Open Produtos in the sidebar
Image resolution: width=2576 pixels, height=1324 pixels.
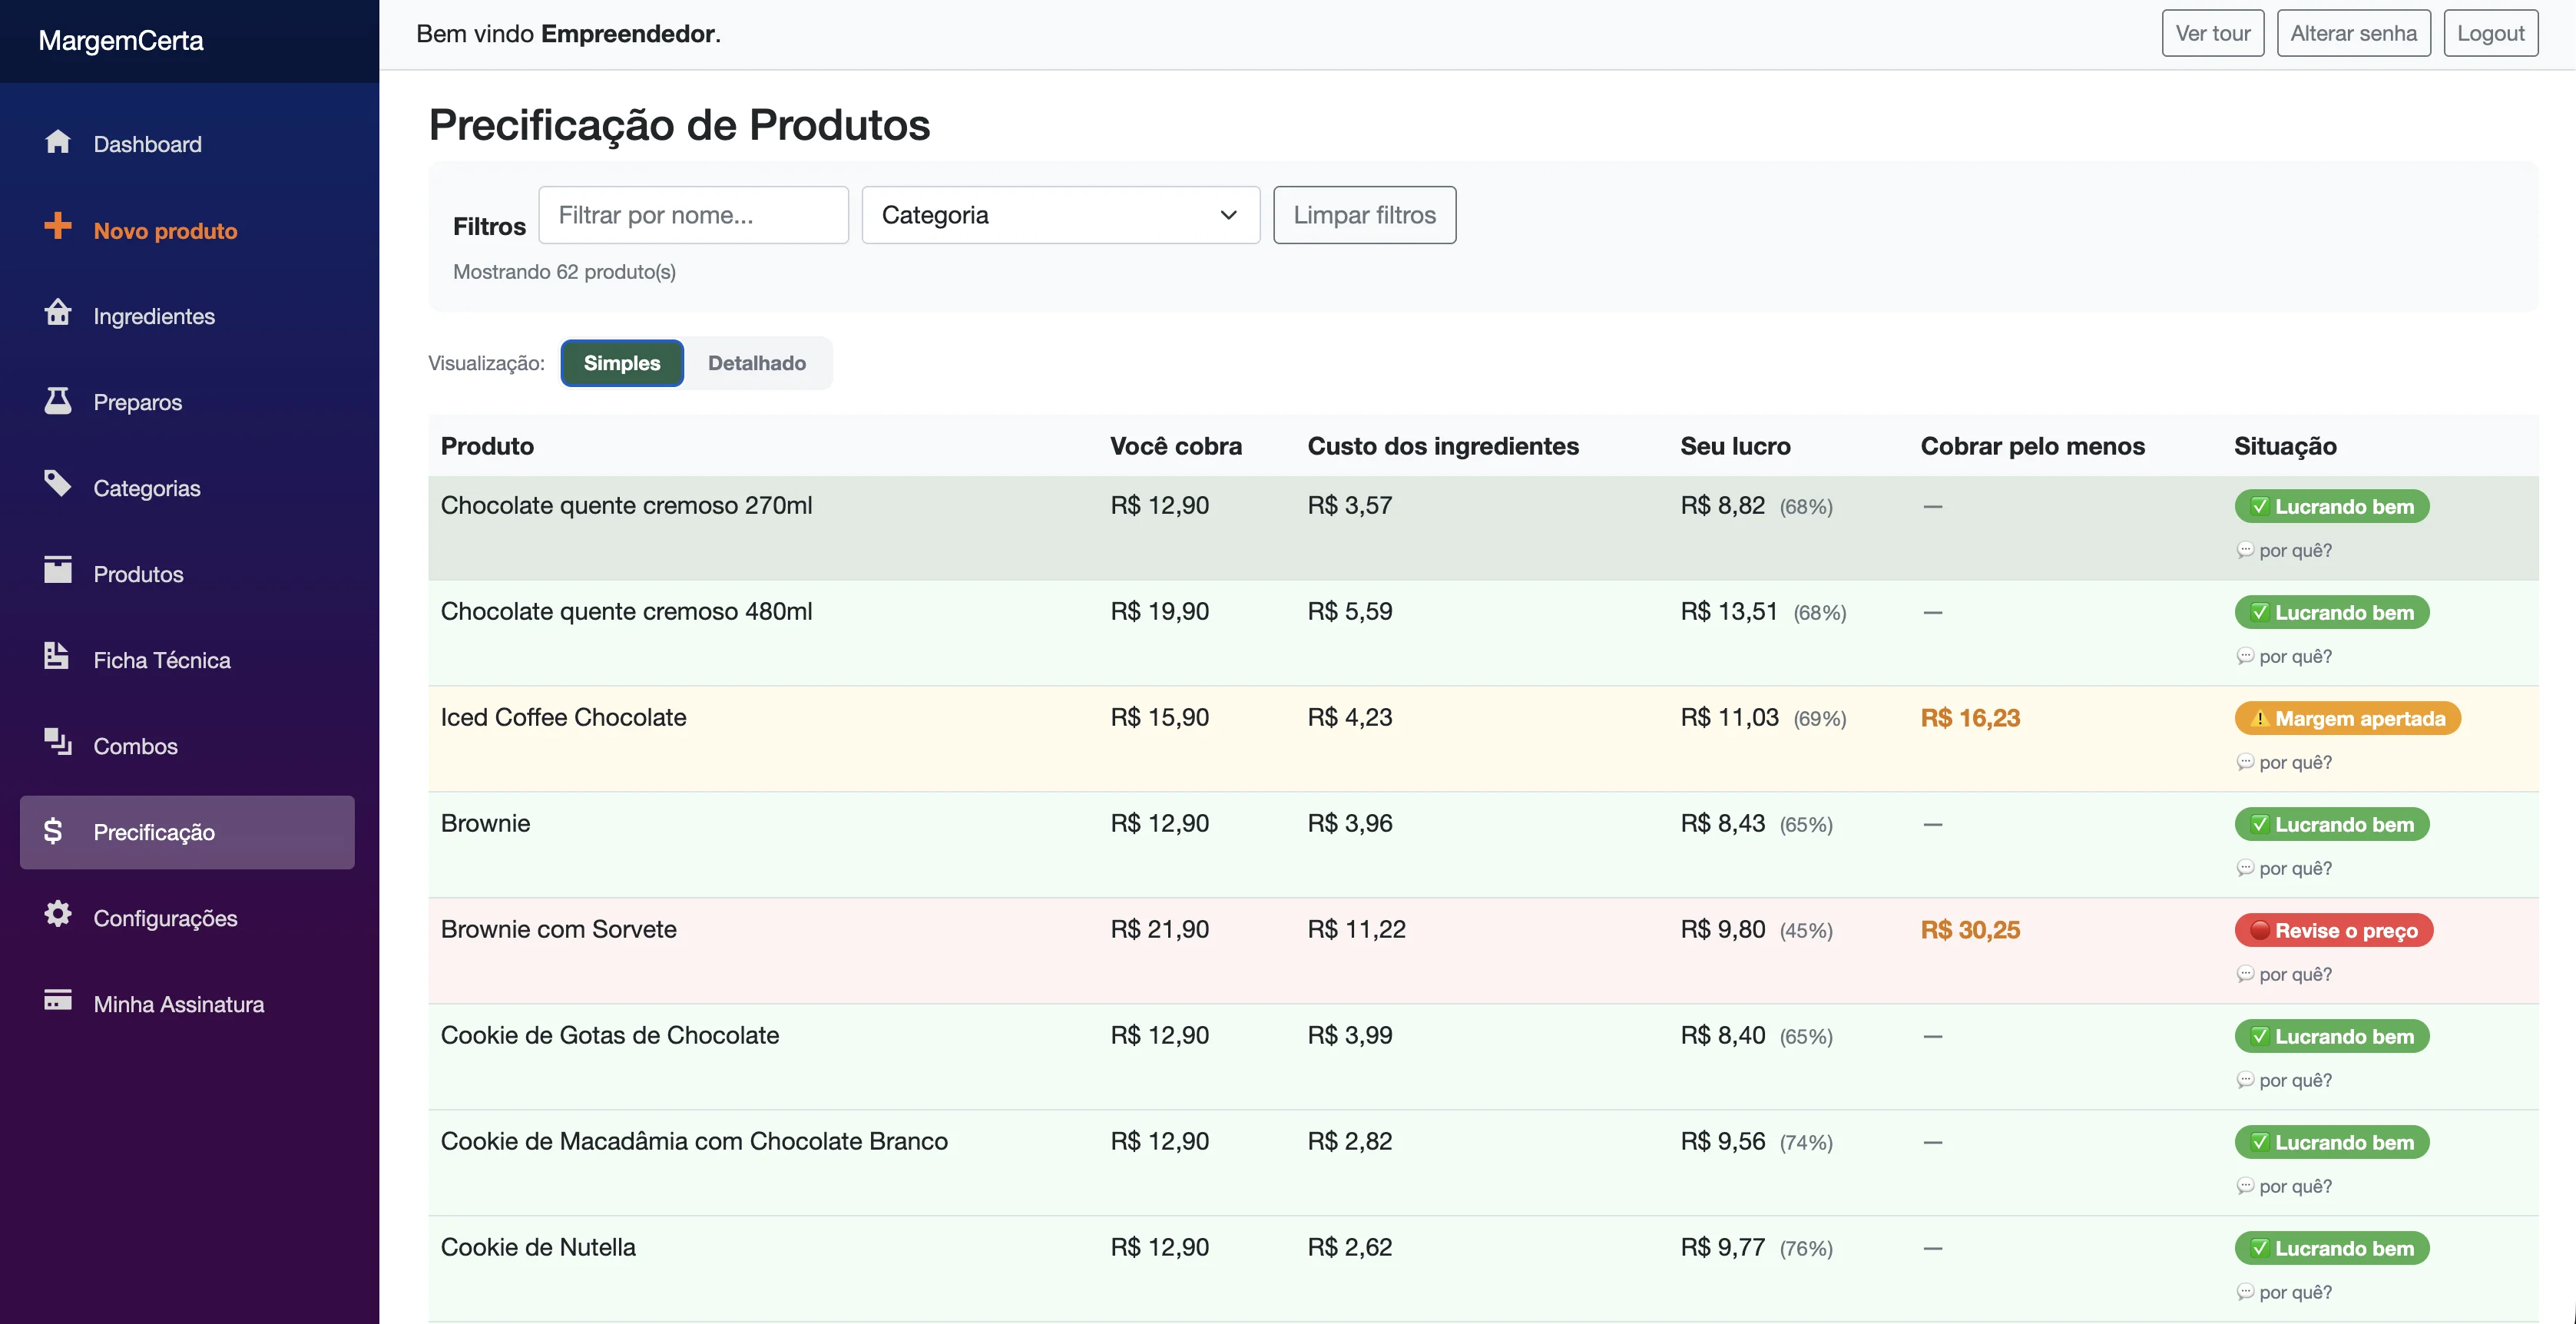coord(187,574)
